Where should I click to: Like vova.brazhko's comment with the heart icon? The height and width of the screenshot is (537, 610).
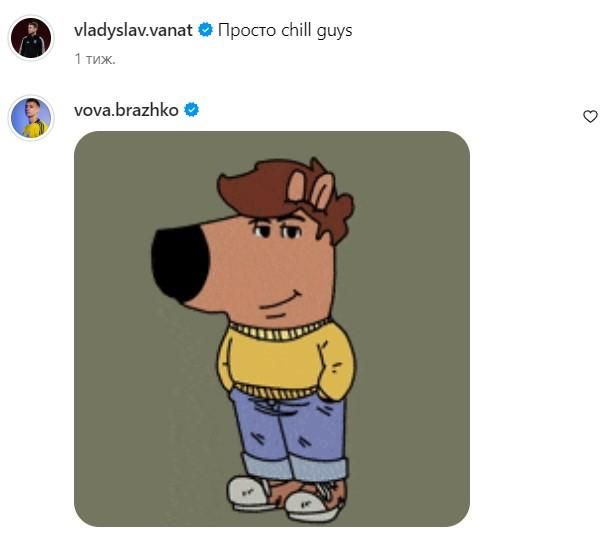[590, 116]
